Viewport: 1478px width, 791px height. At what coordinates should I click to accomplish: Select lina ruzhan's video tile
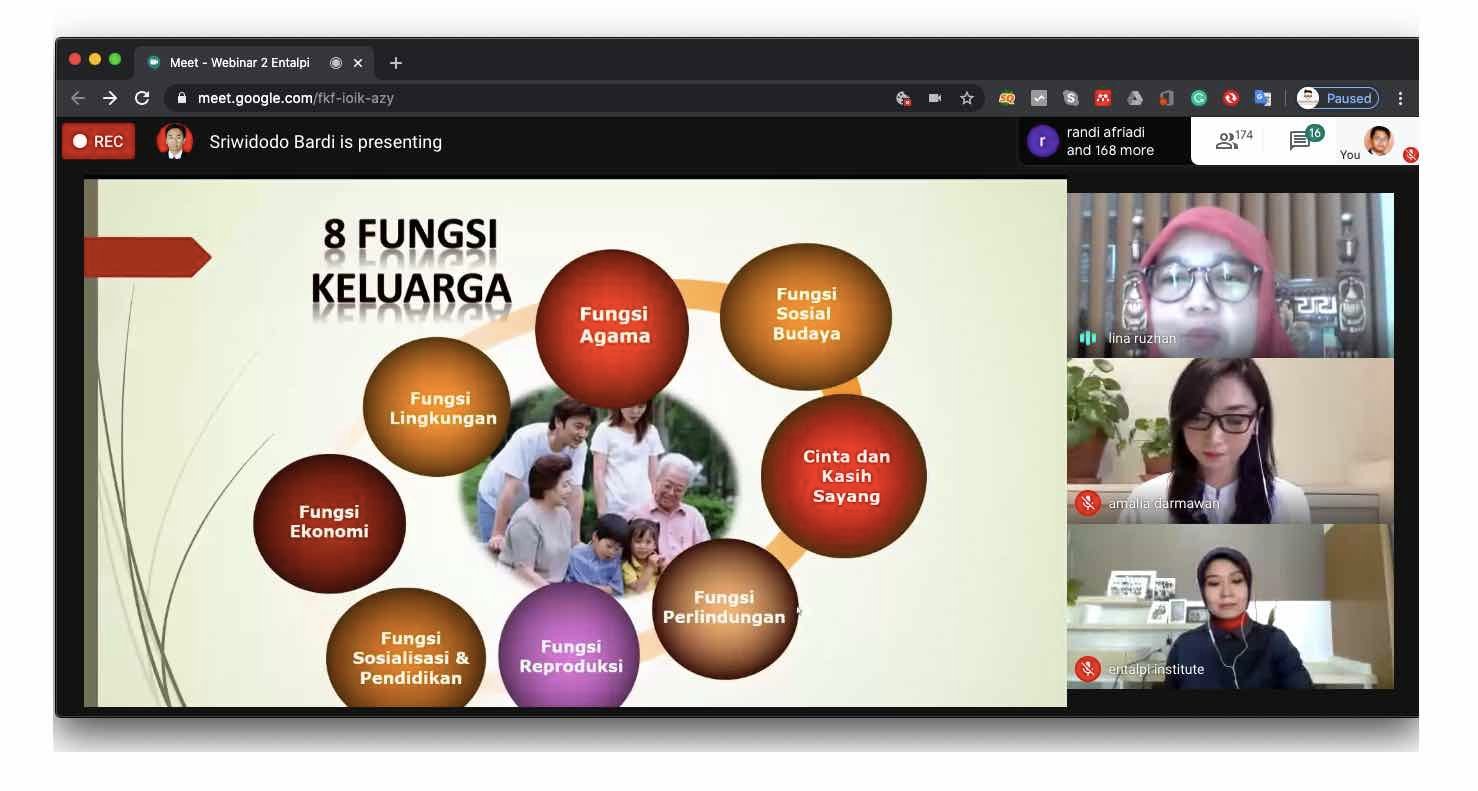[1230, 275]
